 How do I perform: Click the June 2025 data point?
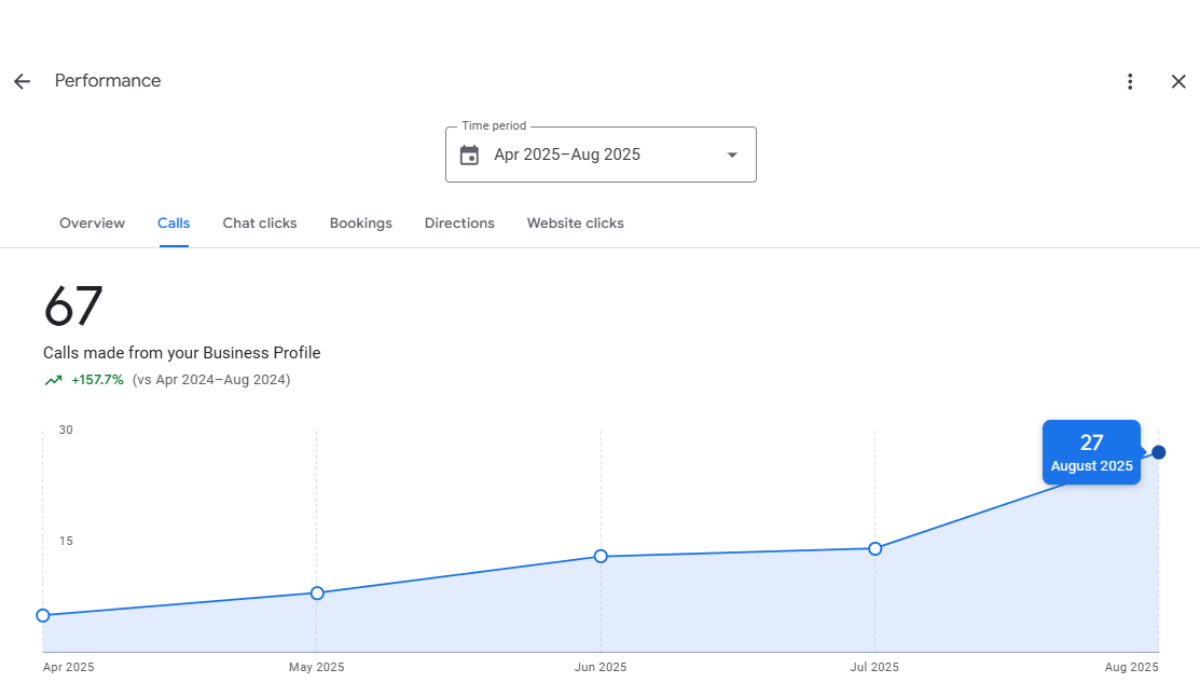click(x=601, y=556)
